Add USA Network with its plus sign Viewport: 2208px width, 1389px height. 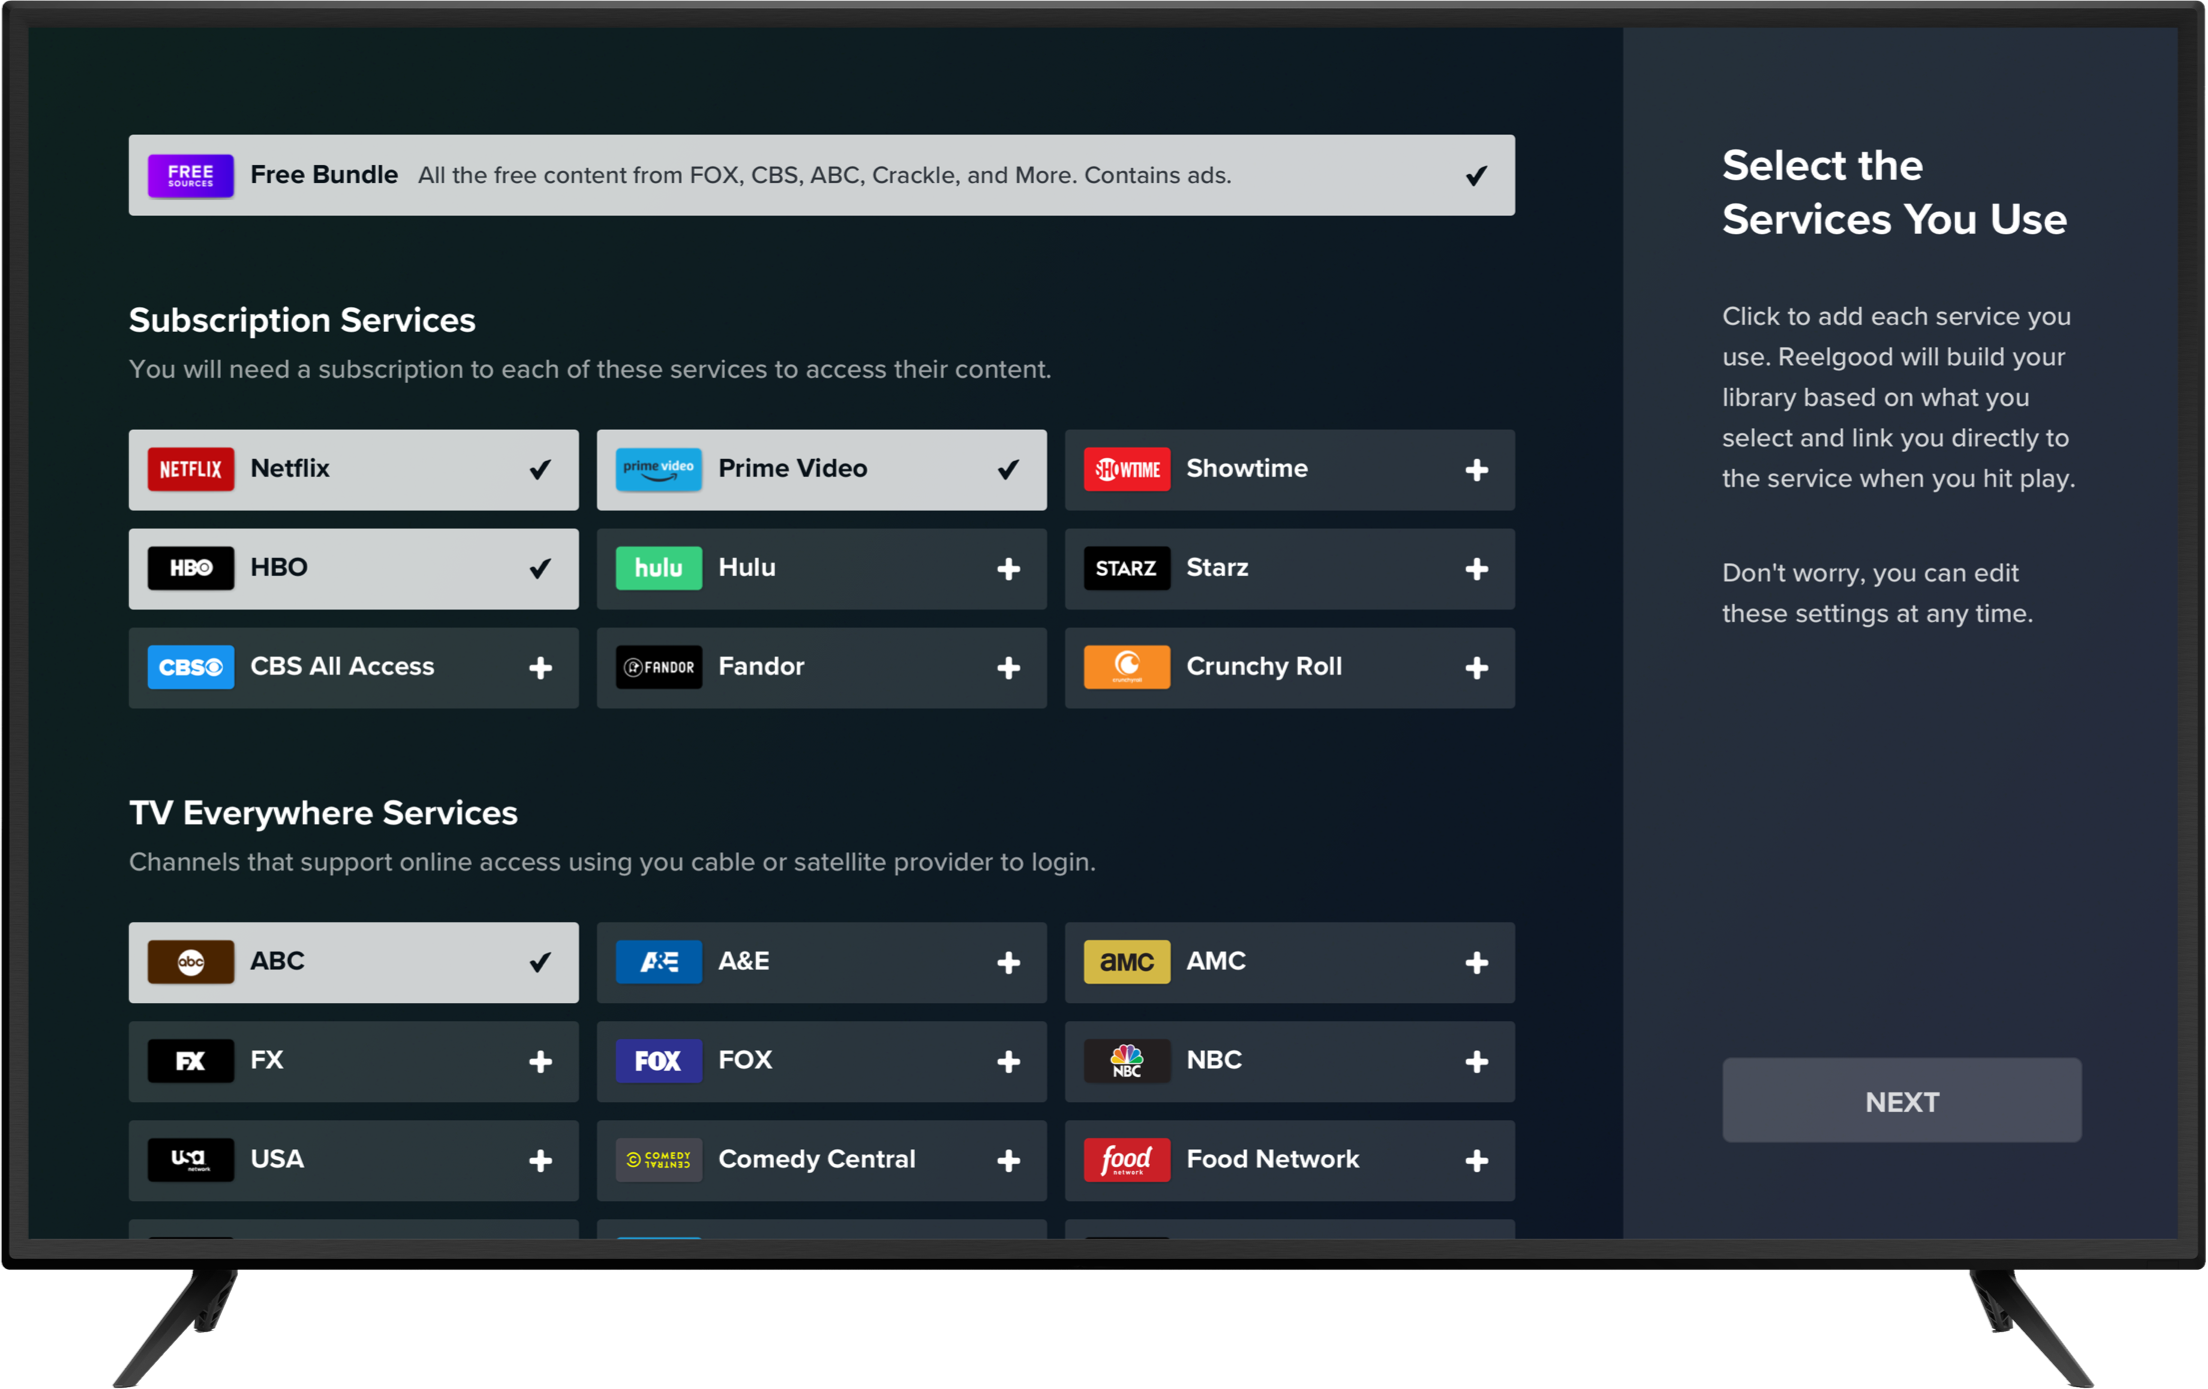(540, 1160)
